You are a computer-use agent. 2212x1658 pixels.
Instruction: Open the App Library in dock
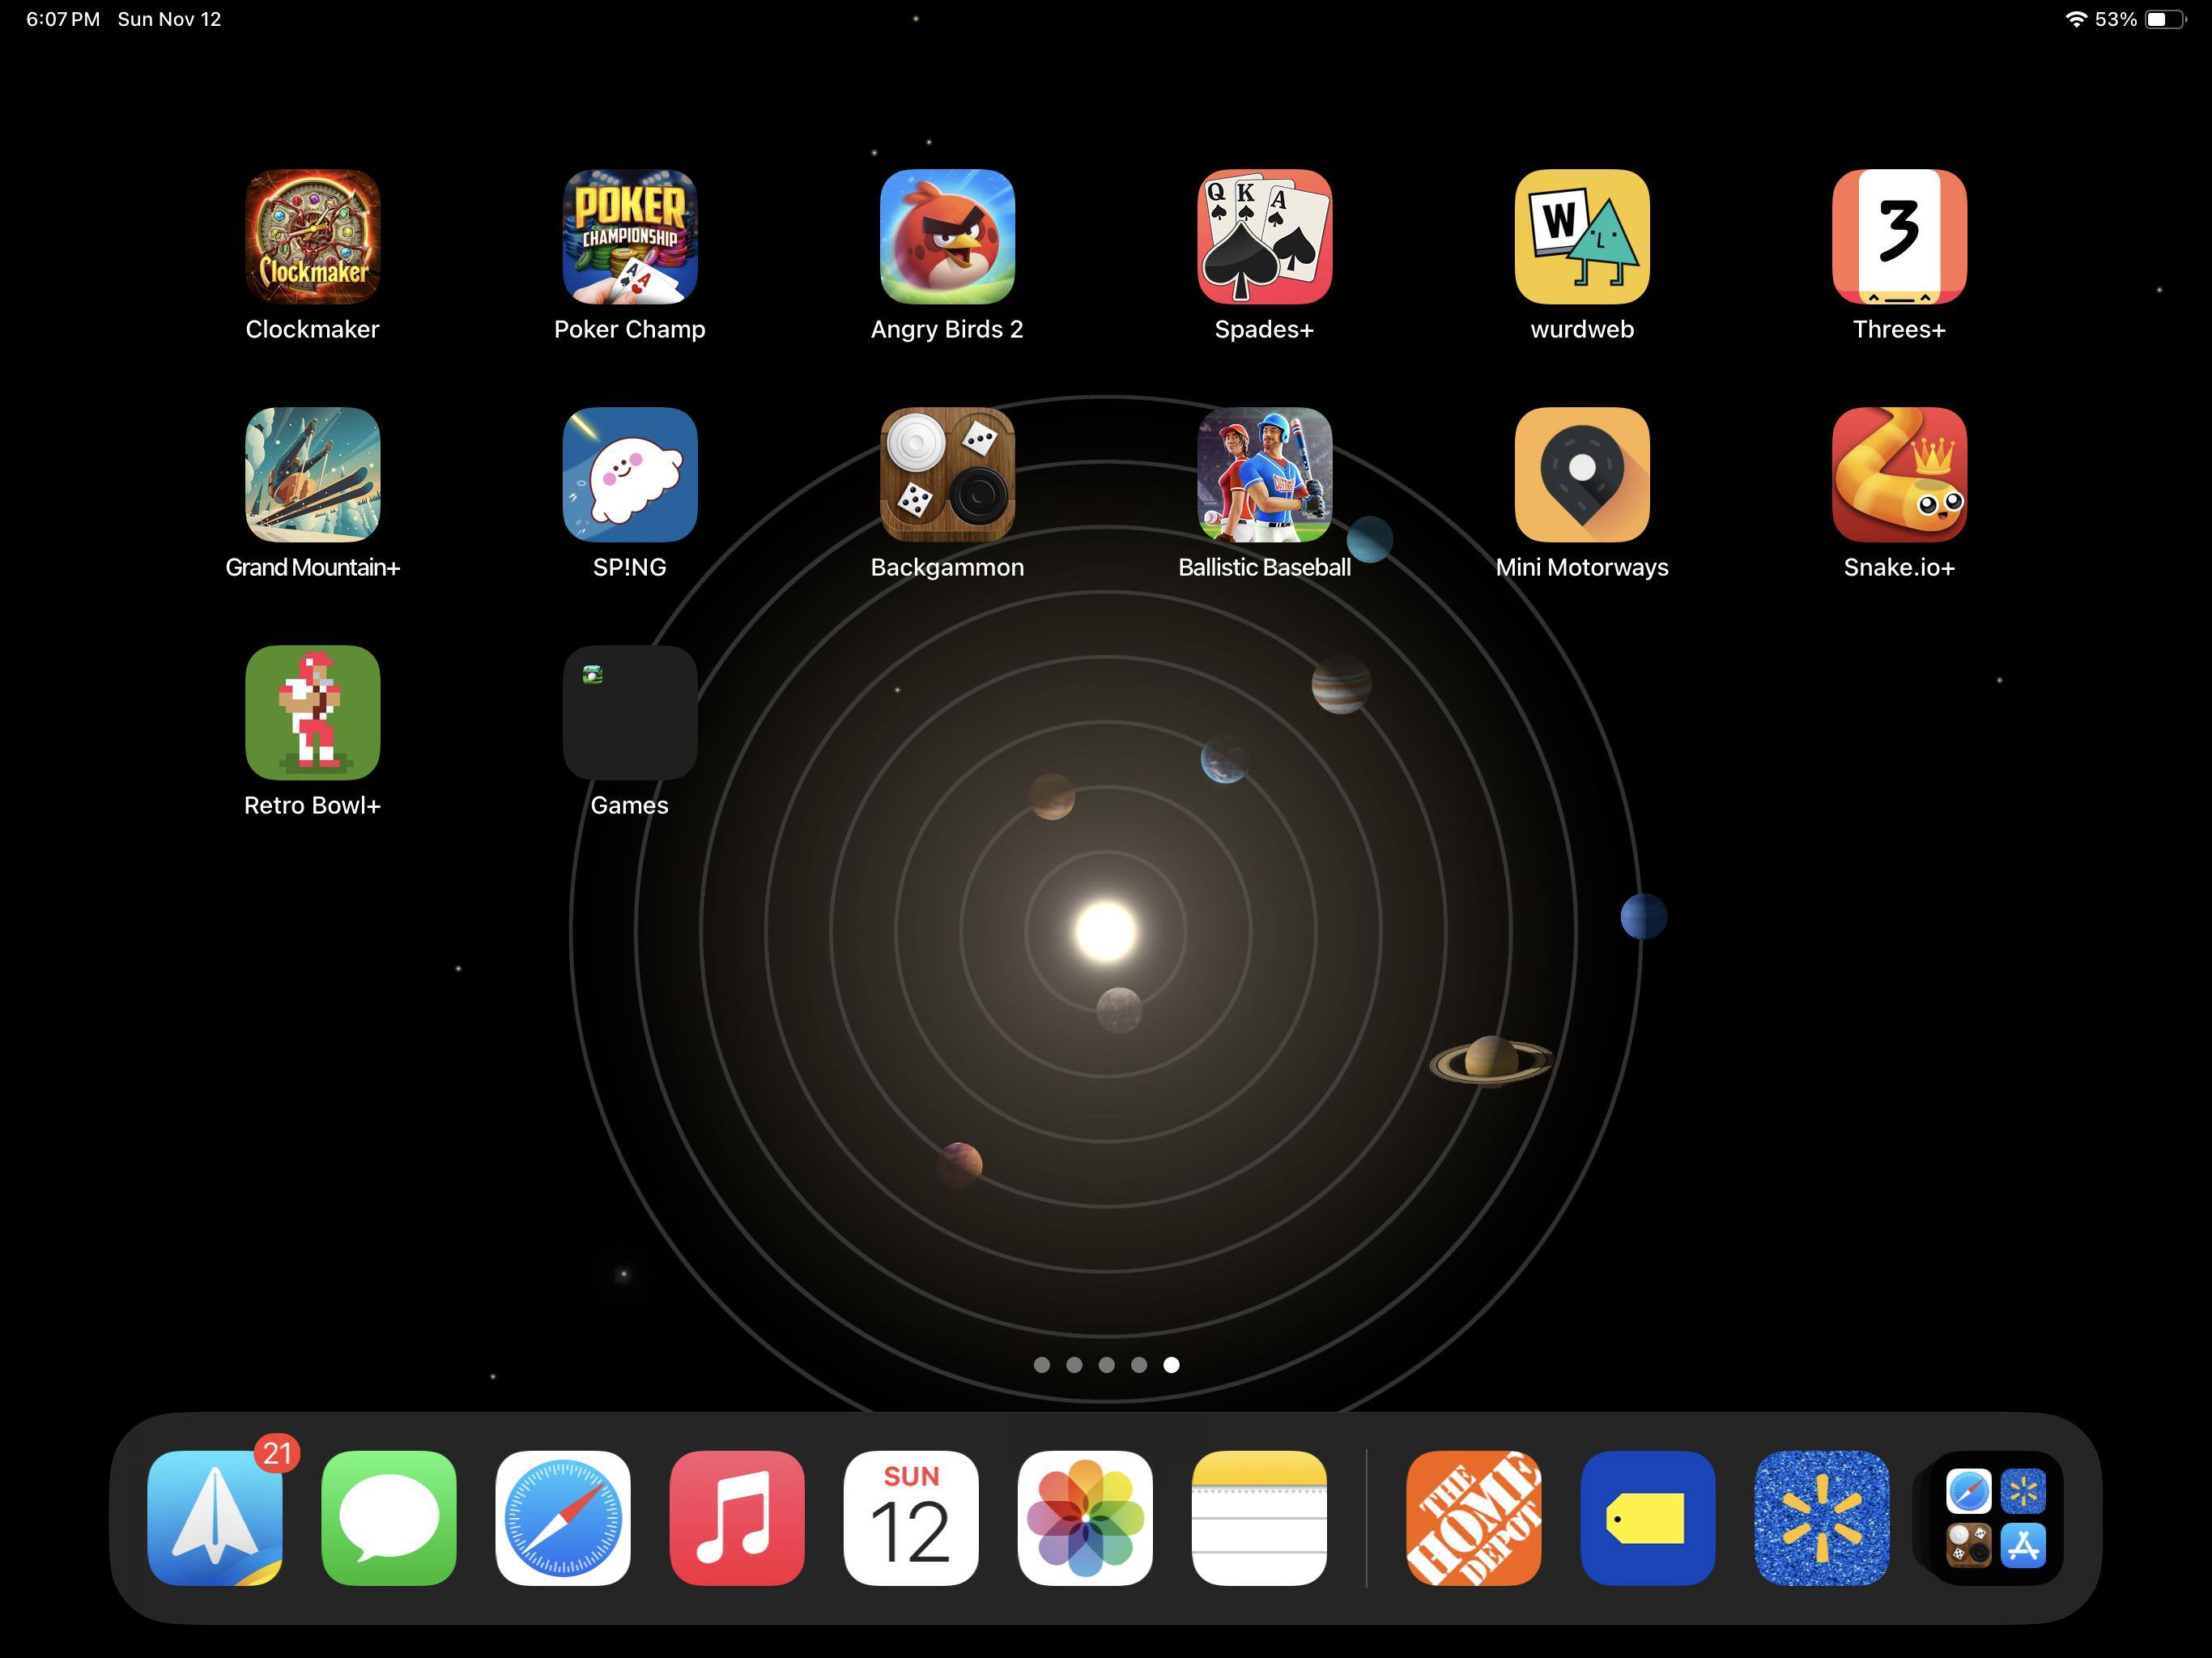point(1995,1517)
